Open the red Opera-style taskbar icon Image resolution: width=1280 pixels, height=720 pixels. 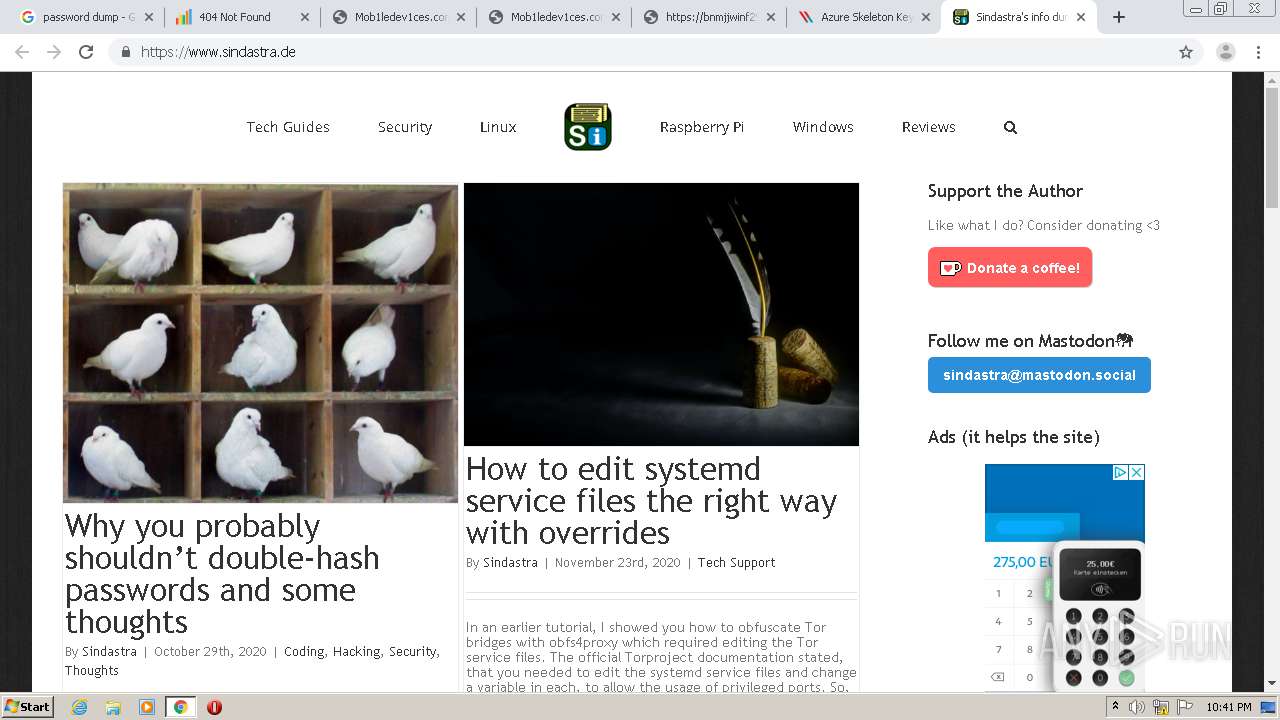click(x=214, y=707)
